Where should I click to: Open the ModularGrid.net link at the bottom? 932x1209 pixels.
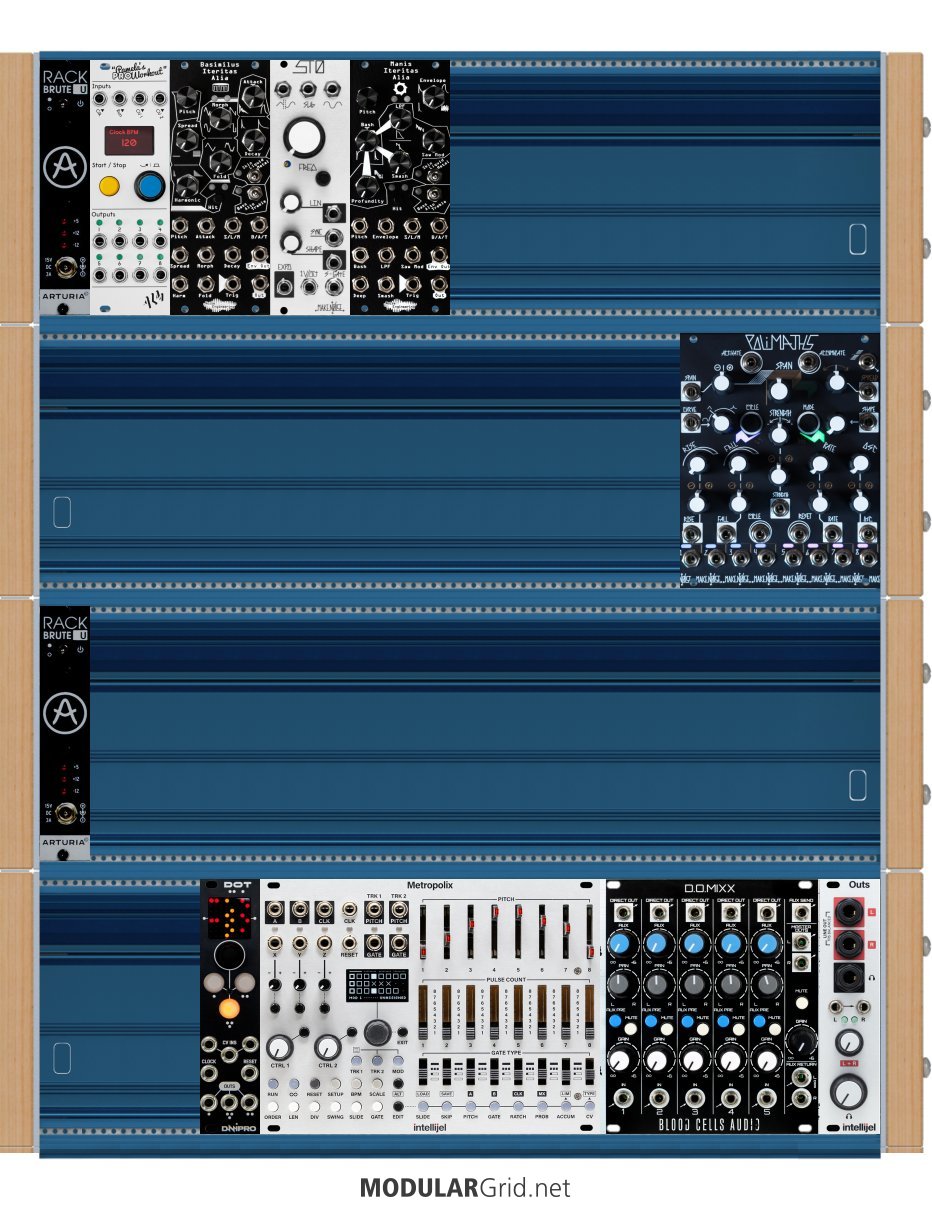[x=465, y=1188]
